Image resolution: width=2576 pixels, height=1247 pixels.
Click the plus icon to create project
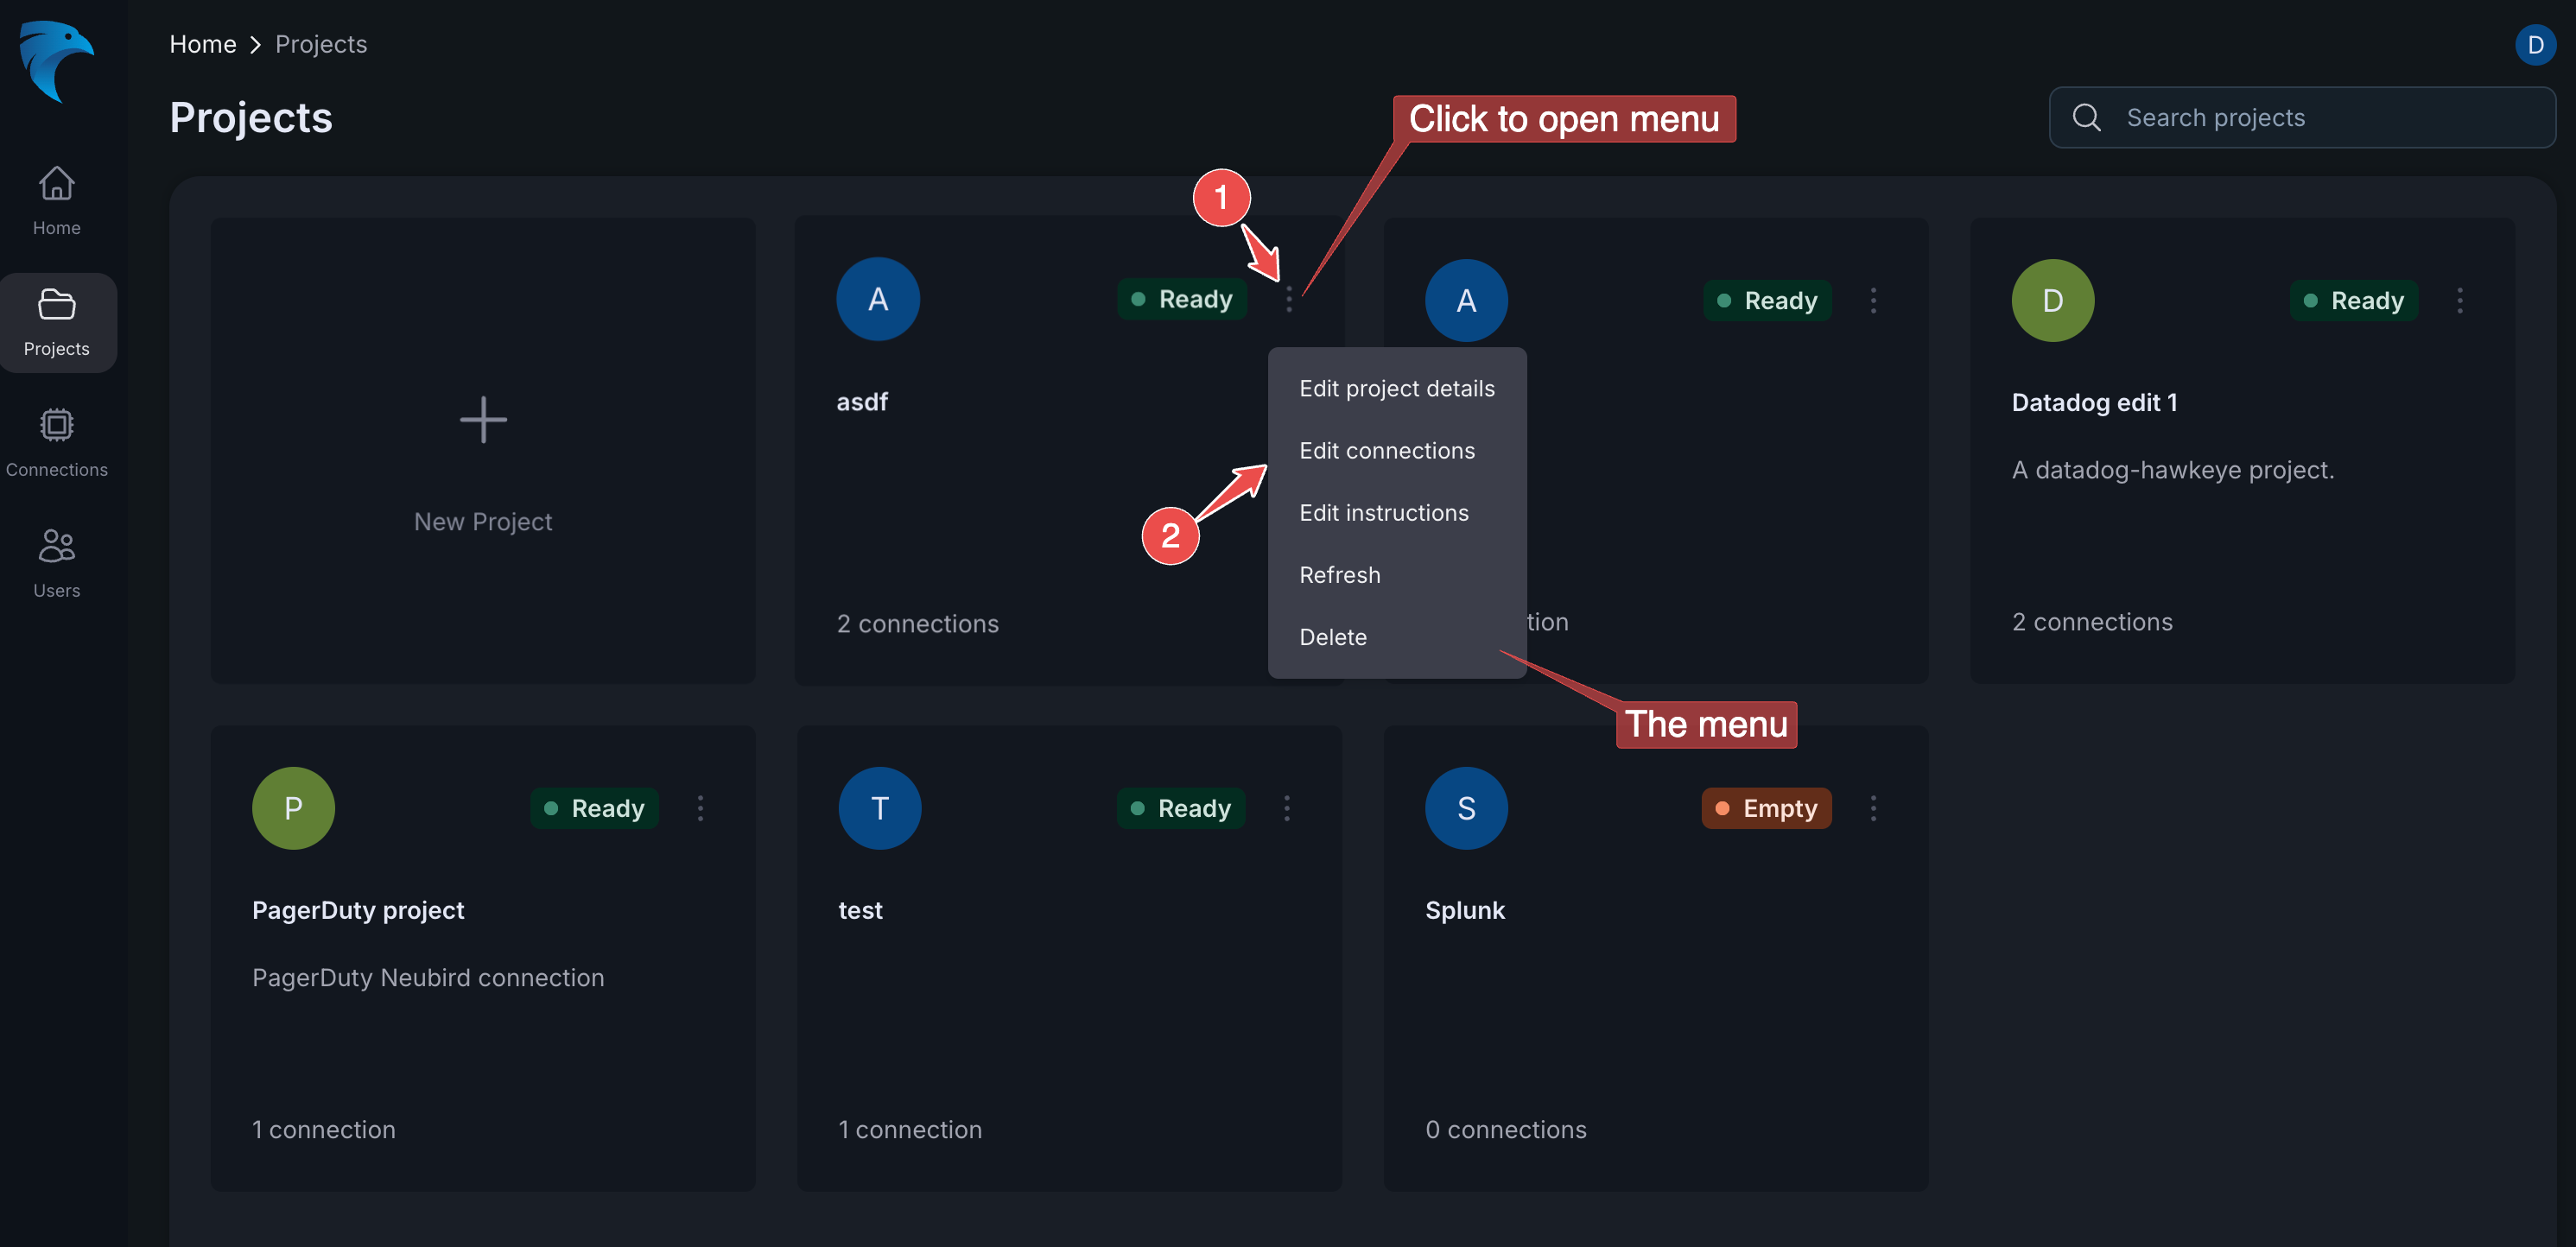coord(483,419)
